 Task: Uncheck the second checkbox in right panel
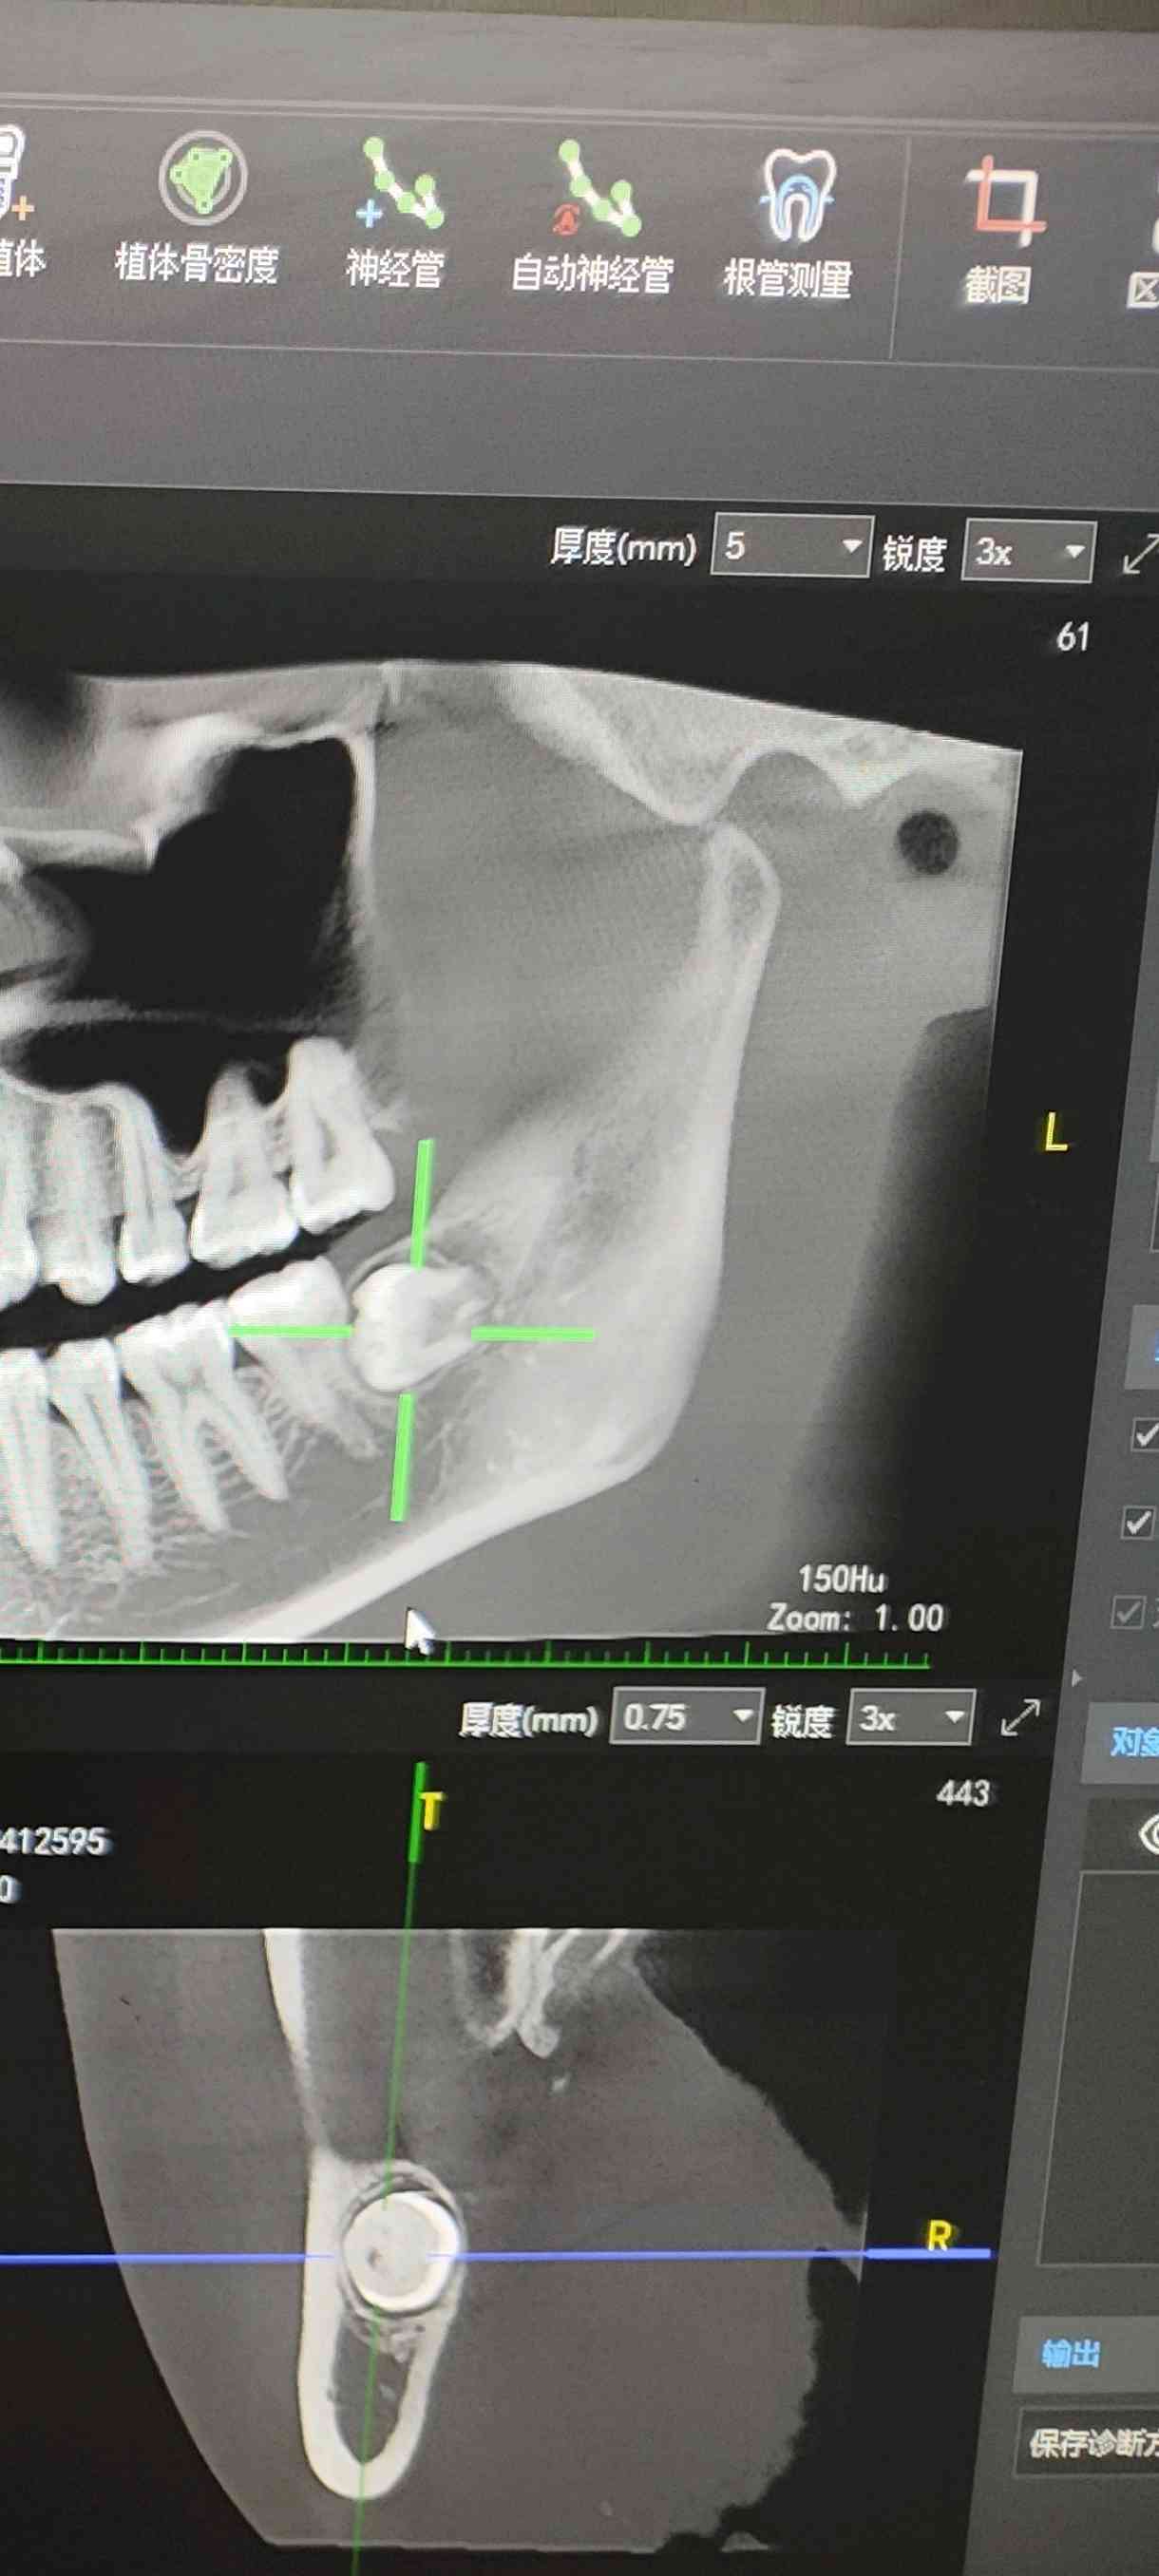tap(1137, 1523)
